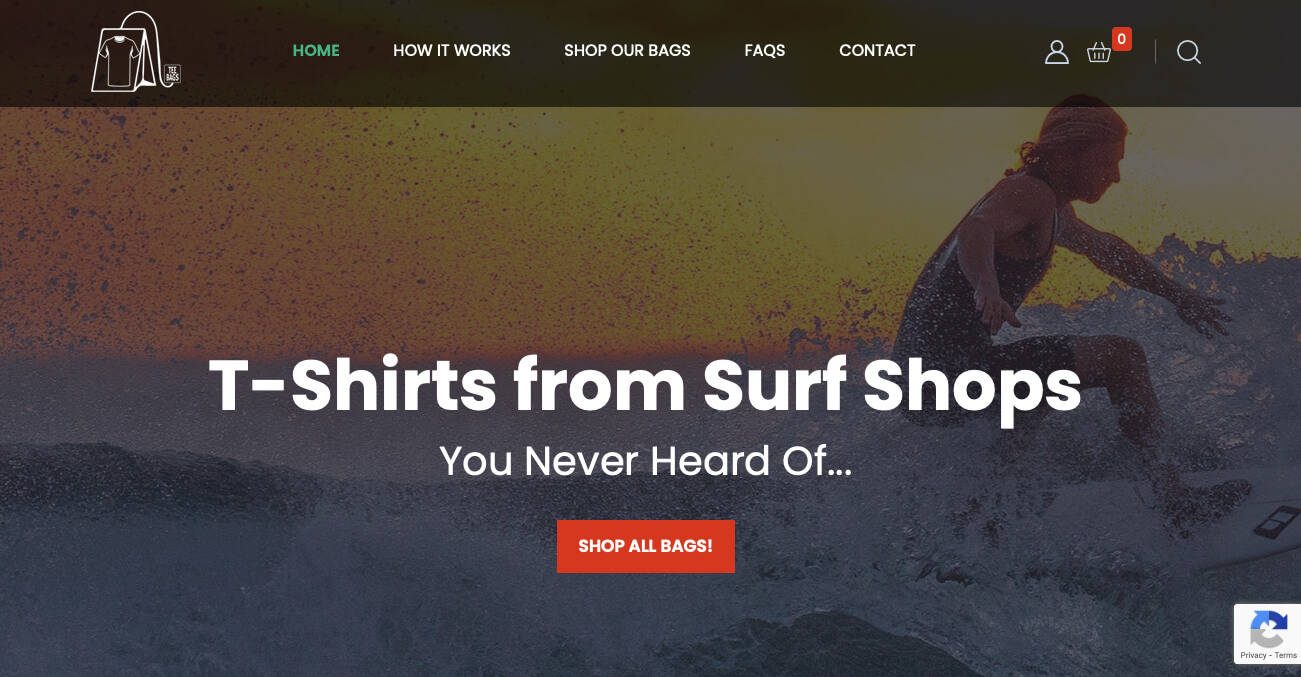Open the user account icon
The image size is (1301, 677).
[x=1057, y=52]
